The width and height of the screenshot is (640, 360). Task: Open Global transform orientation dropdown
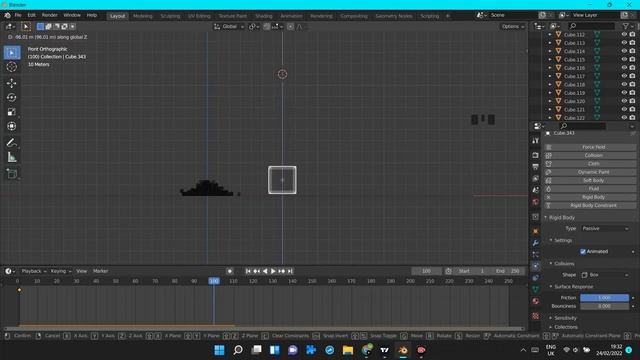[229, 27]
